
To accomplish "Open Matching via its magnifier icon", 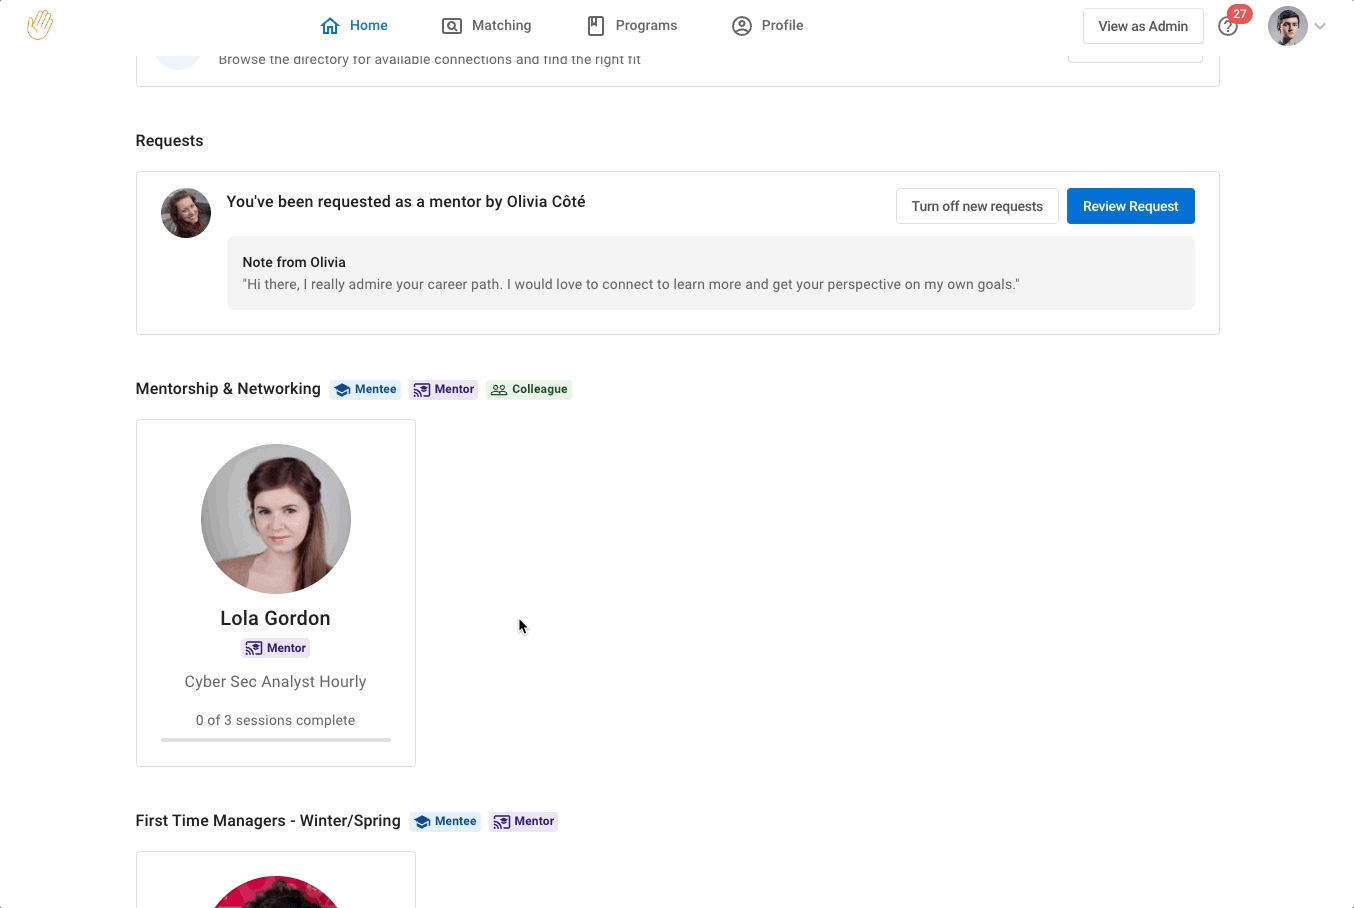I will tap(452, 25).
